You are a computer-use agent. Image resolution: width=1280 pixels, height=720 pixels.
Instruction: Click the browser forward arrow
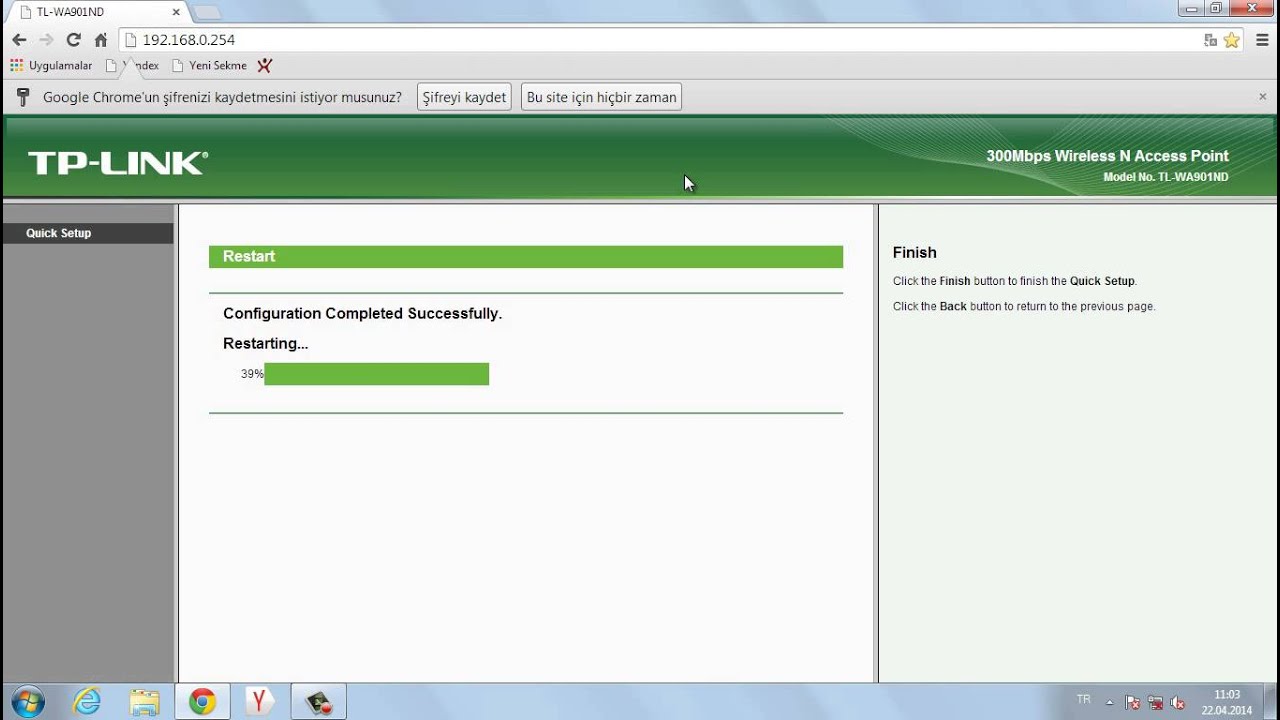(x=46, y=40)
